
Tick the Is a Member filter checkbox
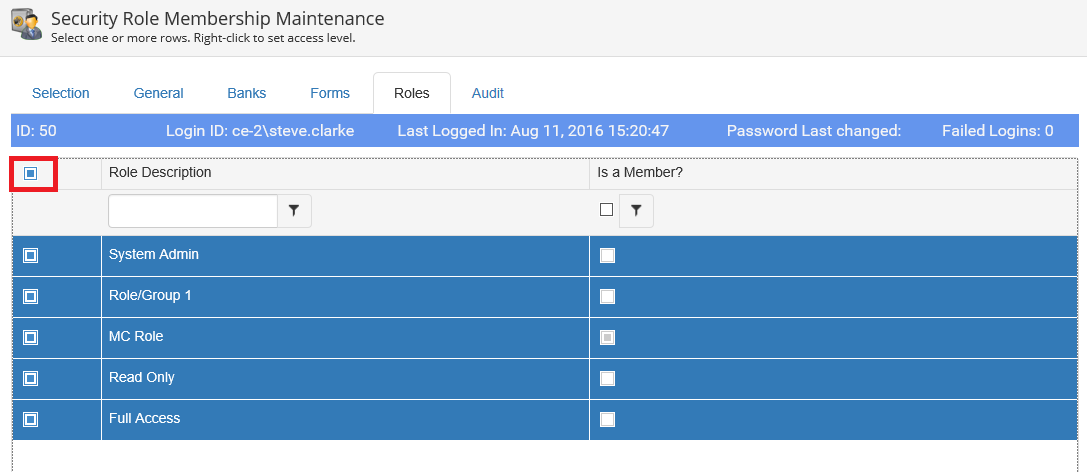click(606, 210)
